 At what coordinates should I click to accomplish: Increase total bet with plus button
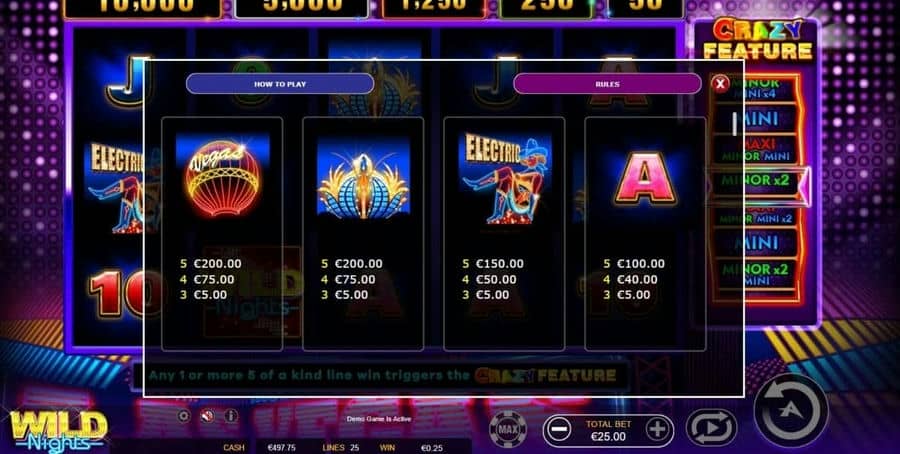pyautogui.click(x=658, y=430)
